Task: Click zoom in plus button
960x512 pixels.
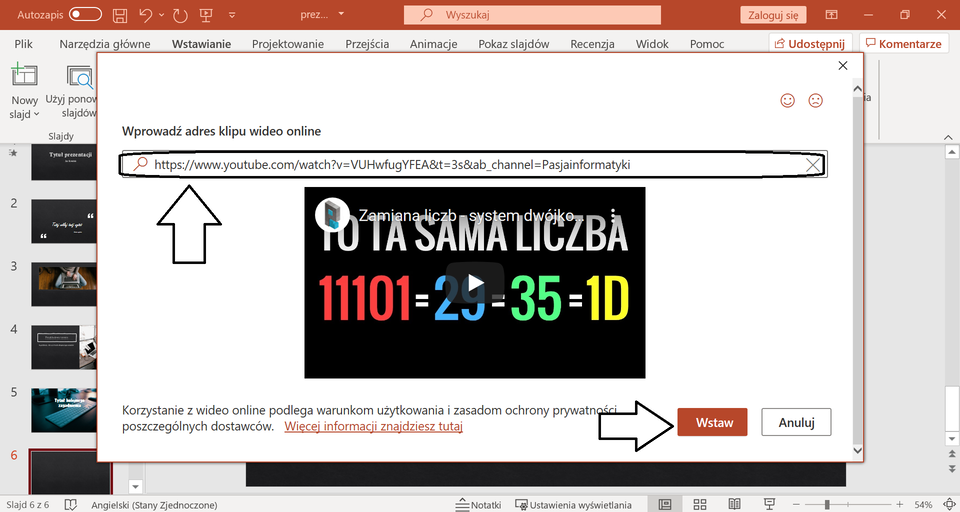Action: pyautogui.click(x=899, y=505)
